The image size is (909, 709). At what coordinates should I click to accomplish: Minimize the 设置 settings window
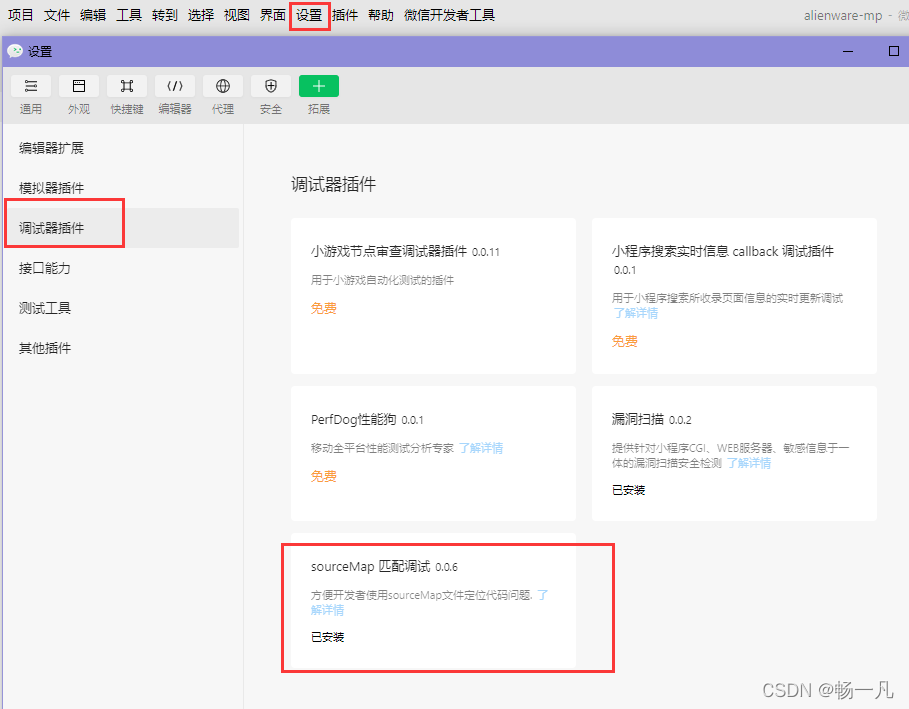pyautogui.click(x=848, y=51)
